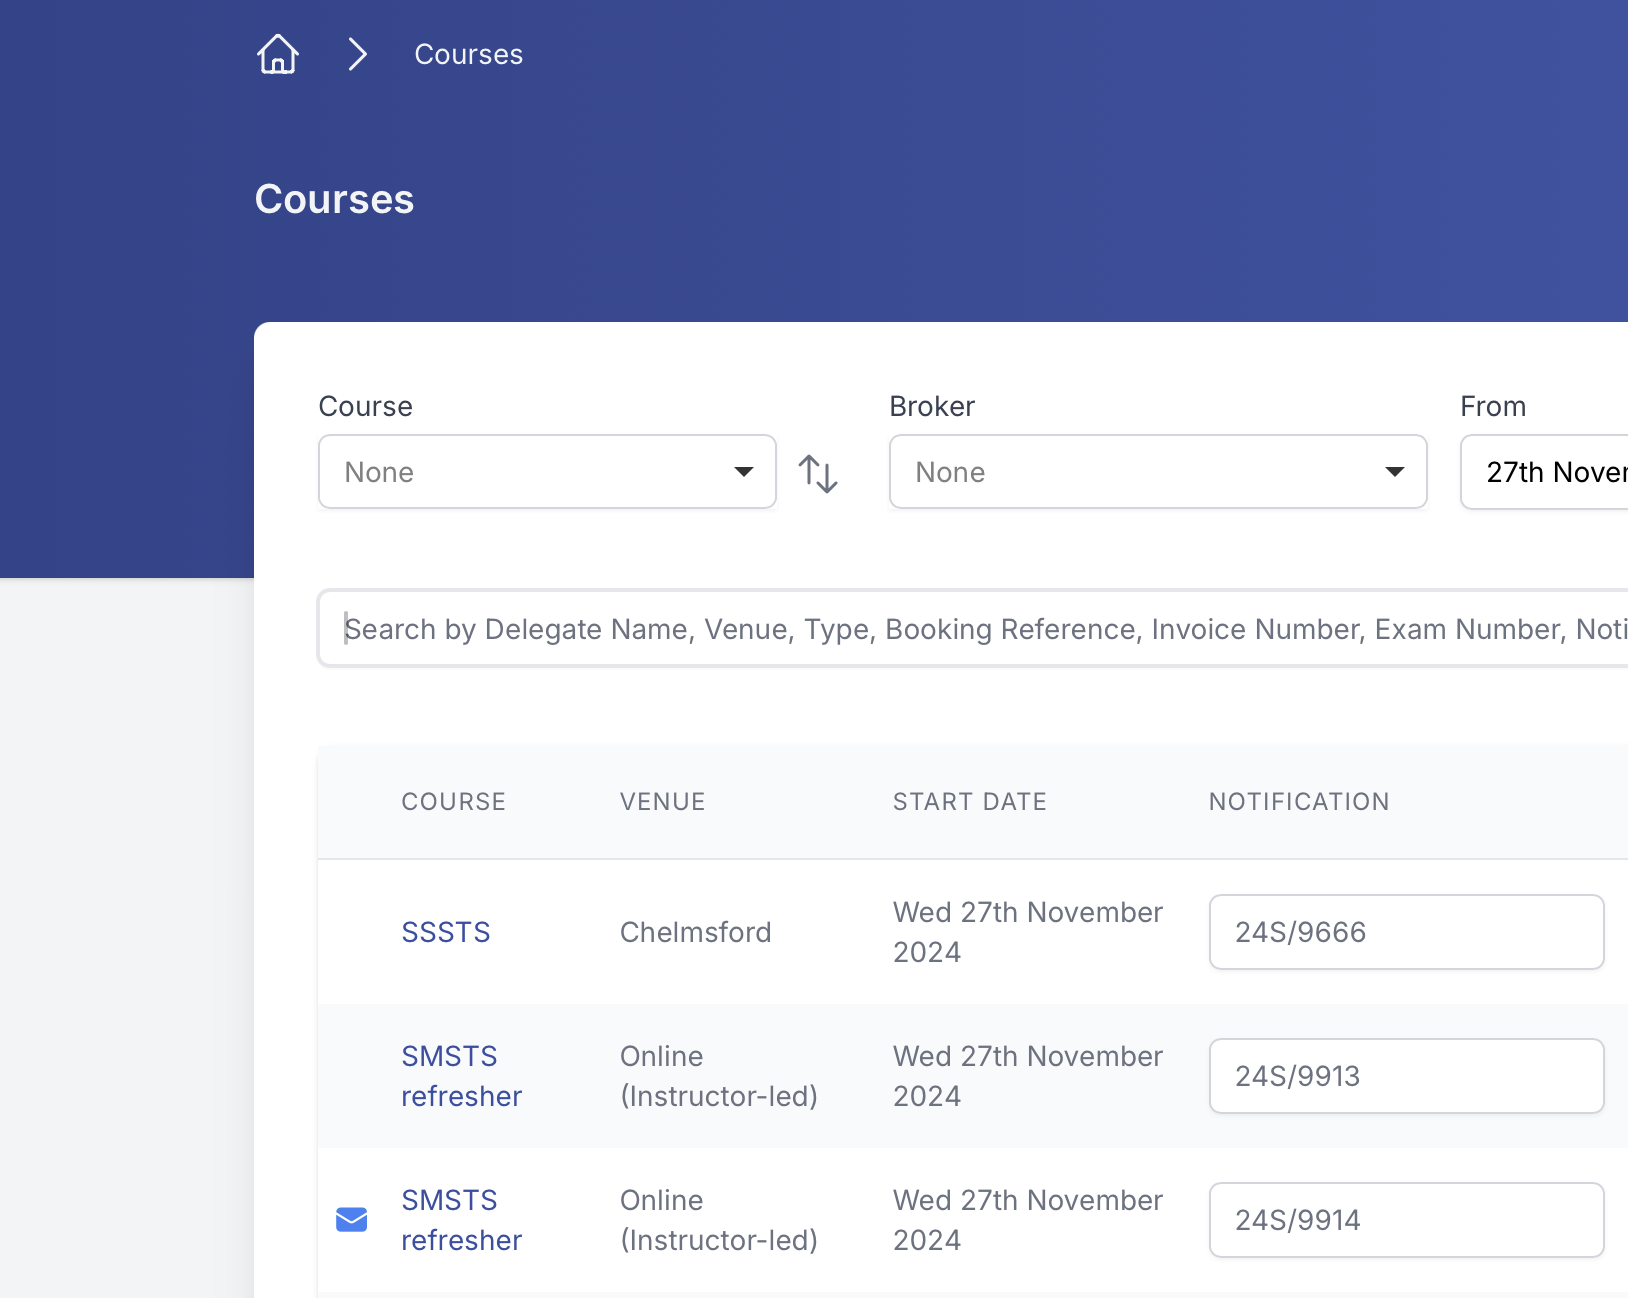Open the SSSTS course link
This screenshot has height=1298, width=1628.
[x=446, y=932]
